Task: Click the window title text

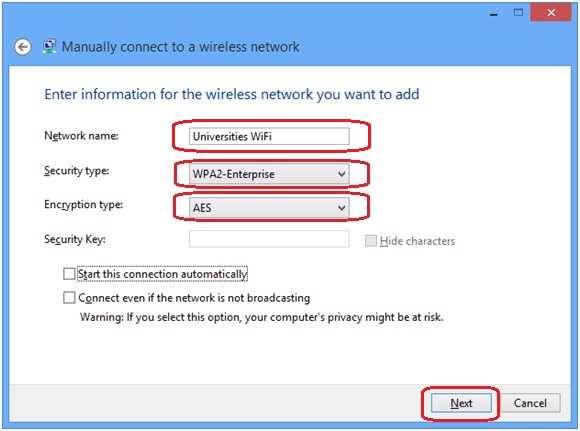Action: point(181,47)
